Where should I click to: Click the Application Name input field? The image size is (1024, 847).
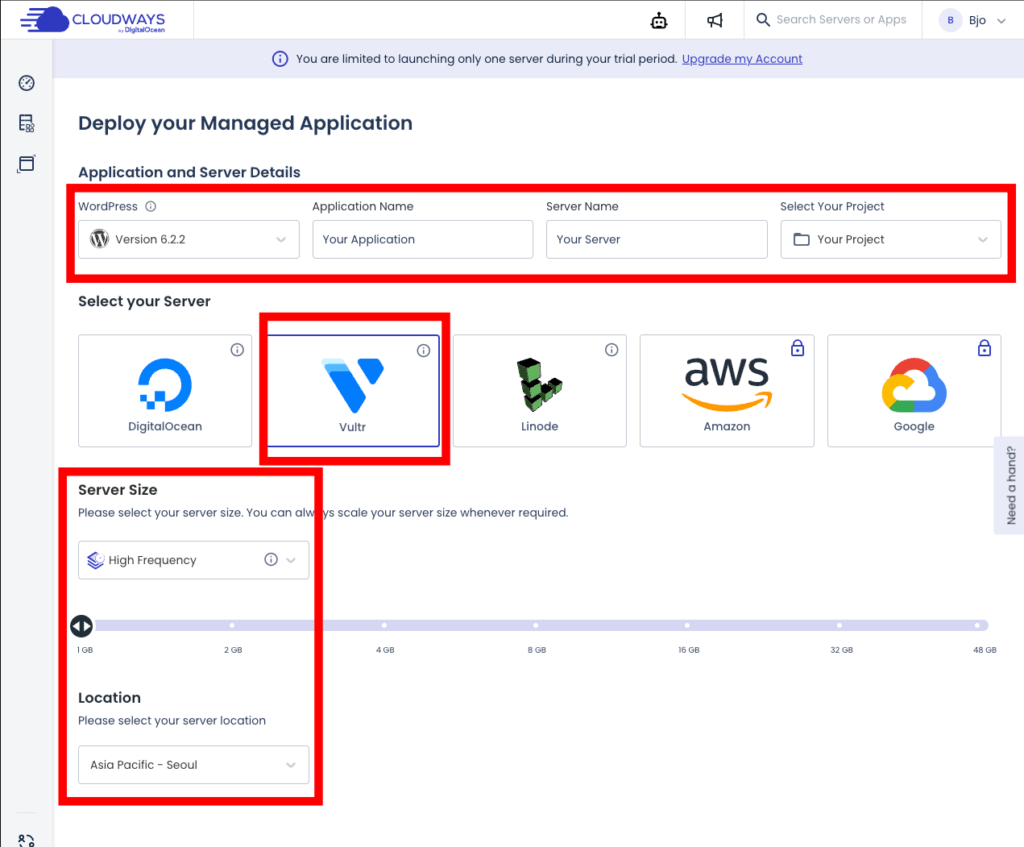423,239
